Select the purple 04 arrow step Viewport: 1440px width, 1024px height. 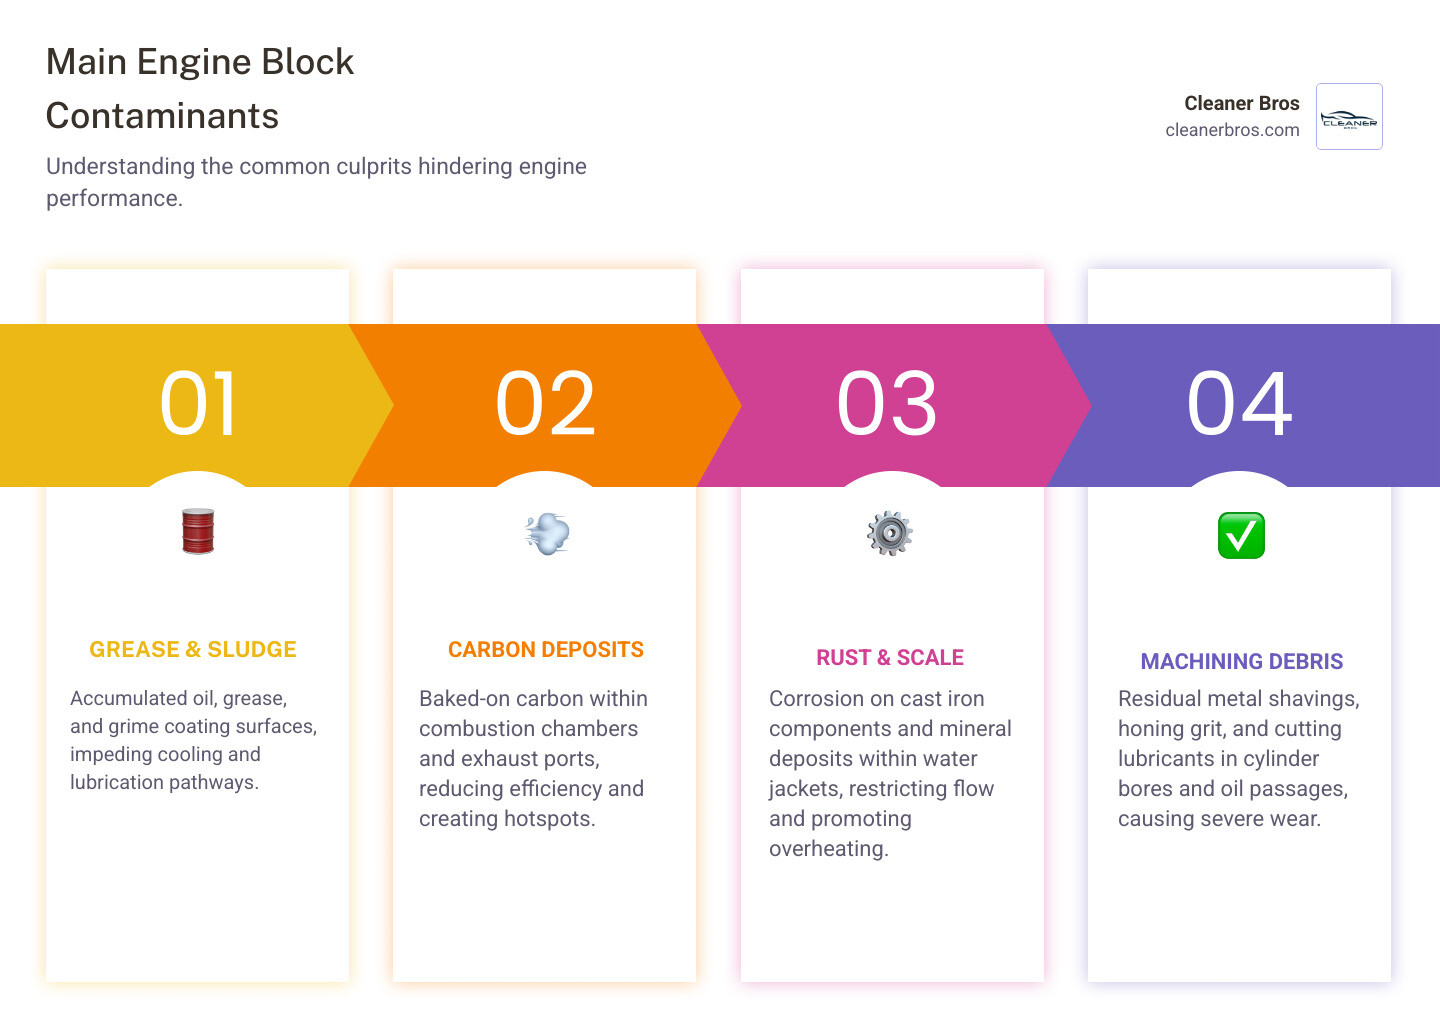[1240, 404]
